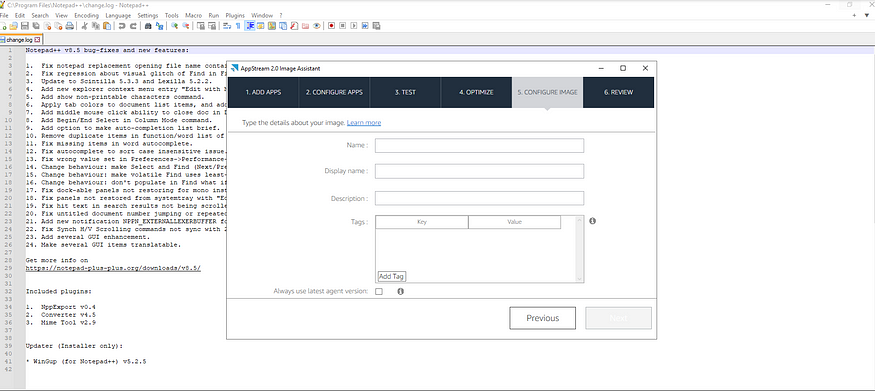Toggle the Indent guide toolbar icon
This screenshot has height=391, width=875.
coord(250,26)
